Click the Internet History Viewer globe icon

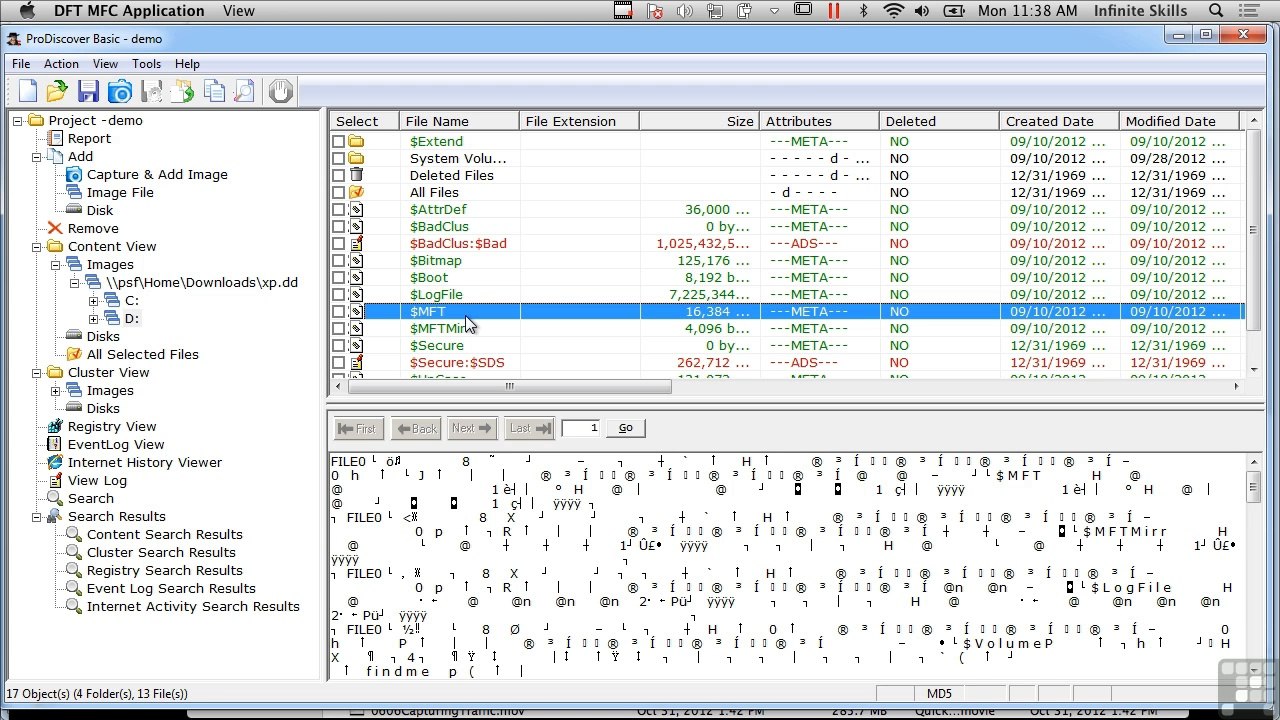pos(56,462)
